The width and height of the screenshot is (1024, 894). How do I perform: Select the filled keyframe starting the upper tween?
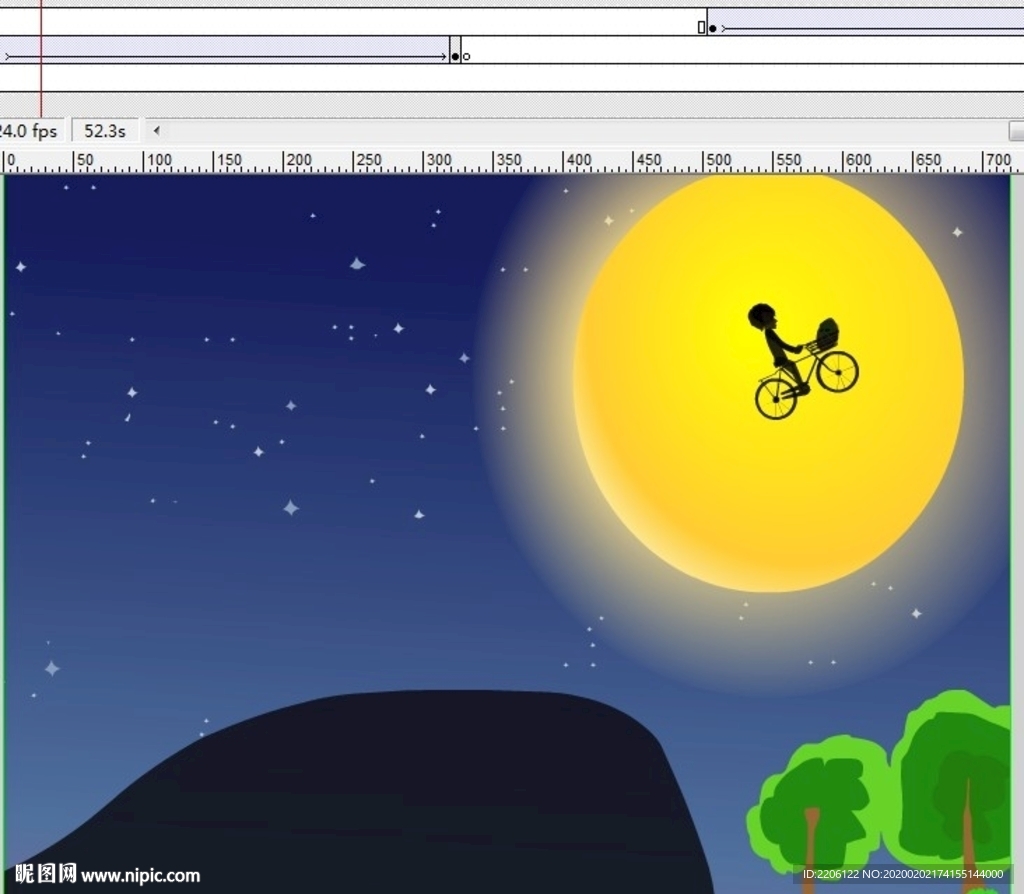click(x=712, y=28)
